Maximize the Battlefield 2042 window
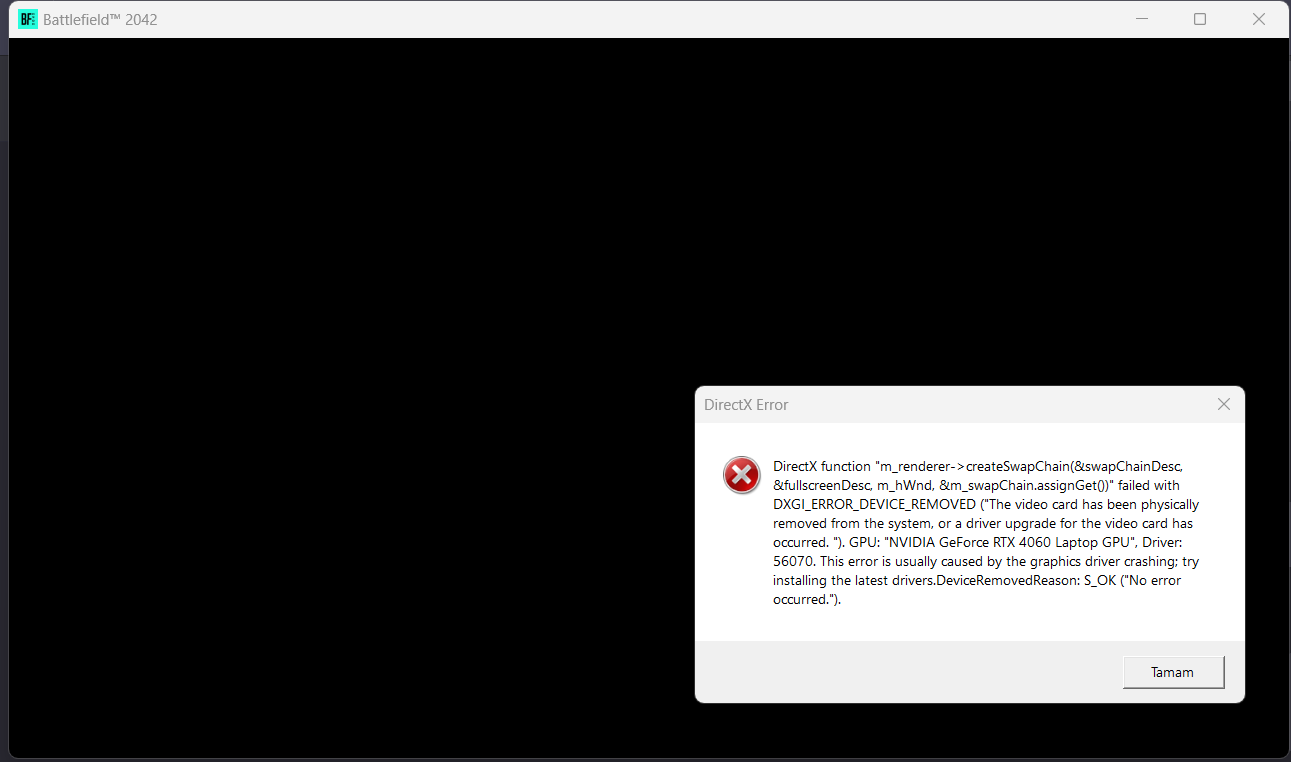1291x762 pixels. tap(1200, 19)
